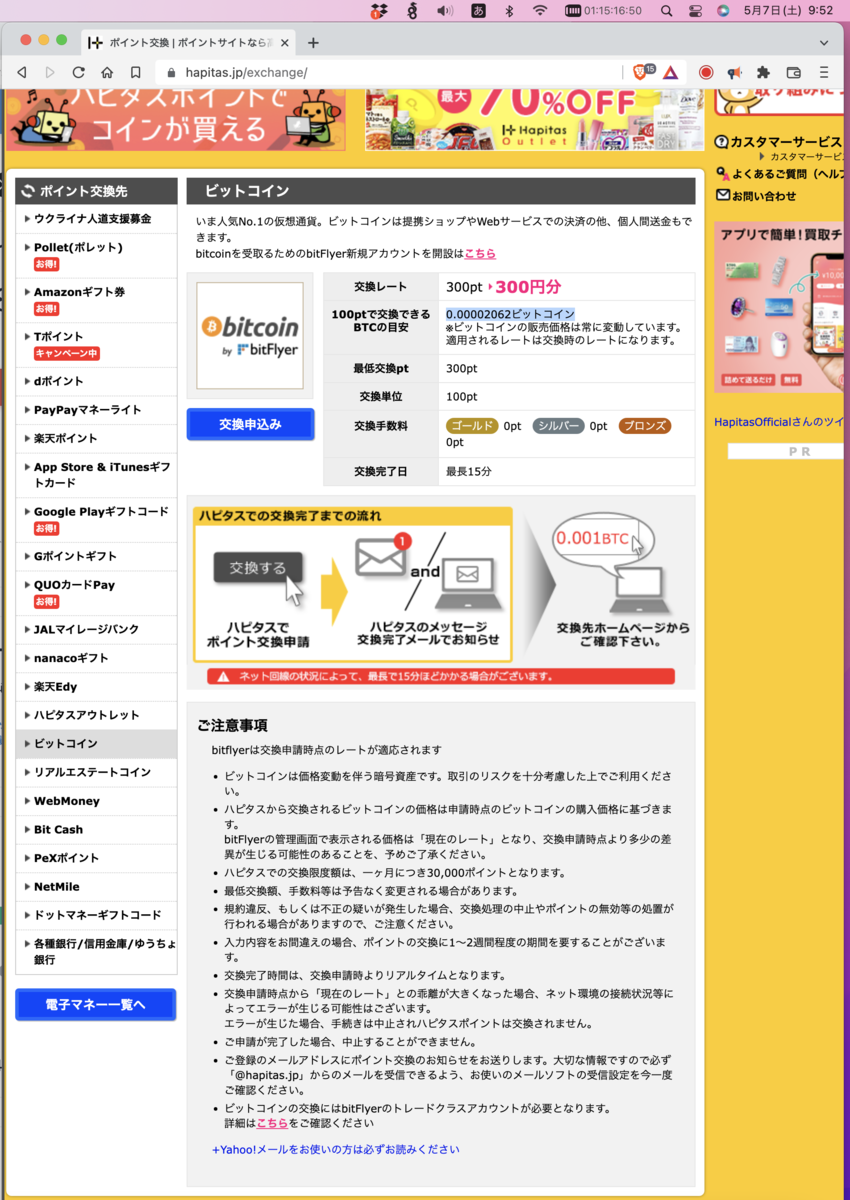Click the red recorder extension icon
Screen dimensions: 850x1200
coord(706,72)
